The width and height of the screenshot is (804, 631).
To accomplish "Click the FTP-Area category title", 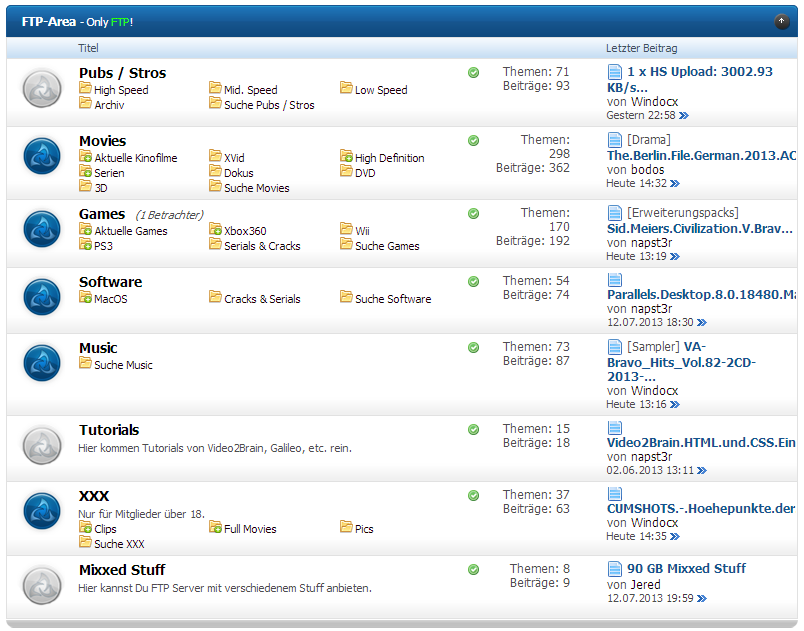I will [x=49, y=22].
